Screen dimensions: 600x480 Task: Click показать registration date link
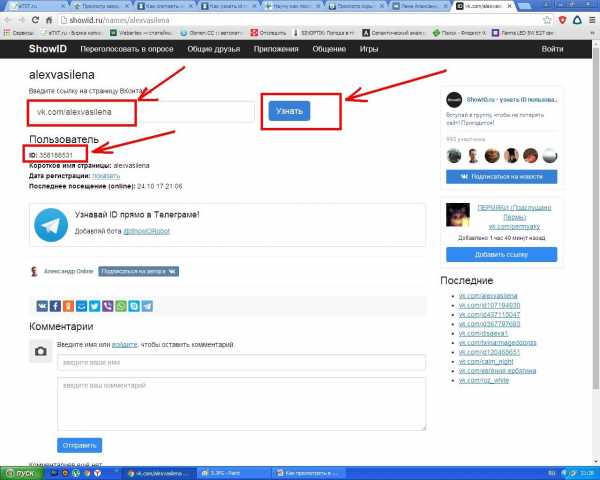click(106, 176)
